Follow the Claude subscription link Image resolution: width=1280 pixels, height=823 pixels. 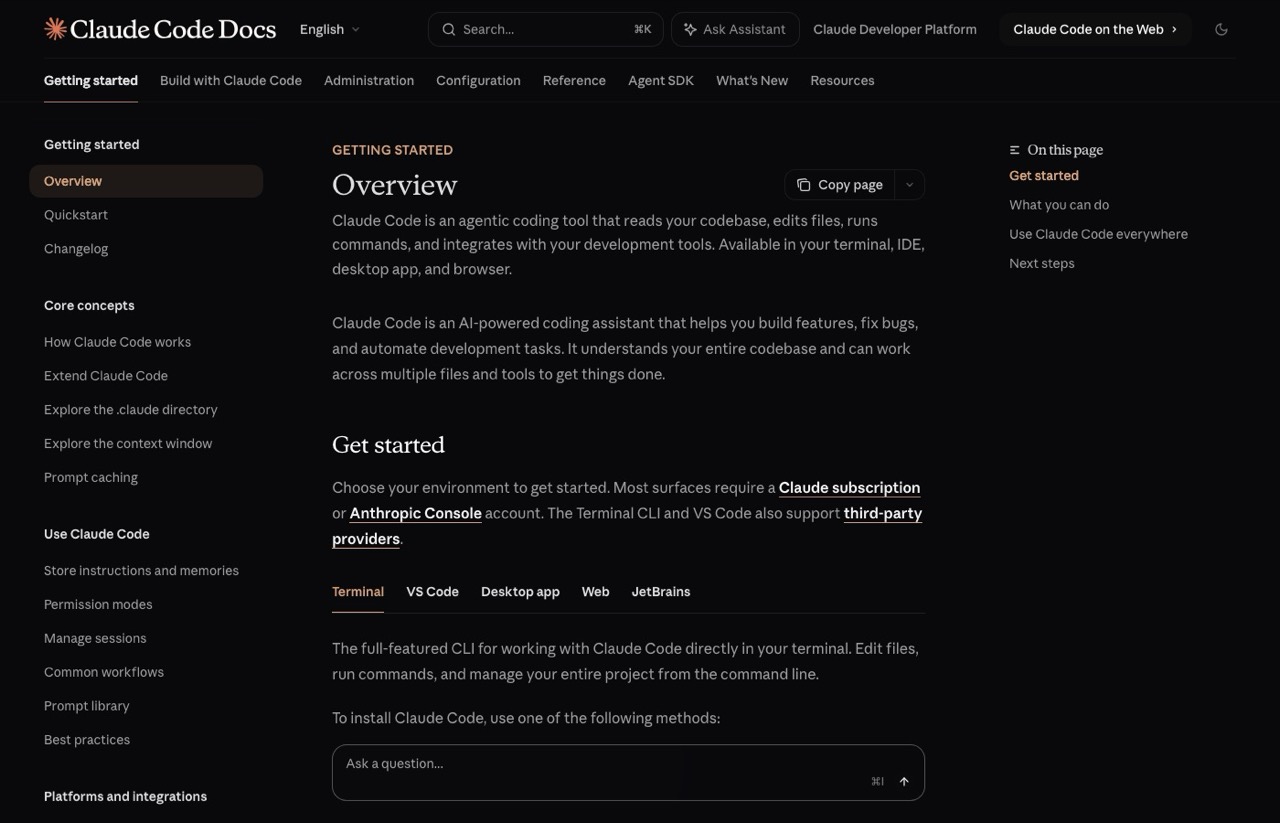[849, 488]
